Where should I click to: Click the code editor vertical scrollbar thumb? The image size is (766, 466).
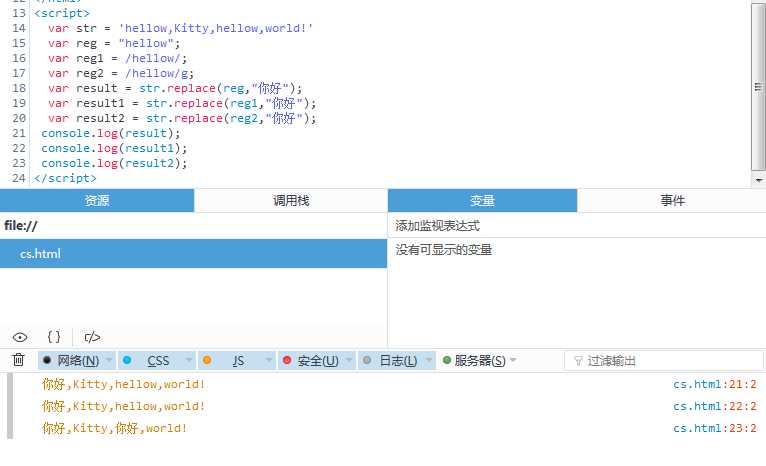[x=758, y=87]
